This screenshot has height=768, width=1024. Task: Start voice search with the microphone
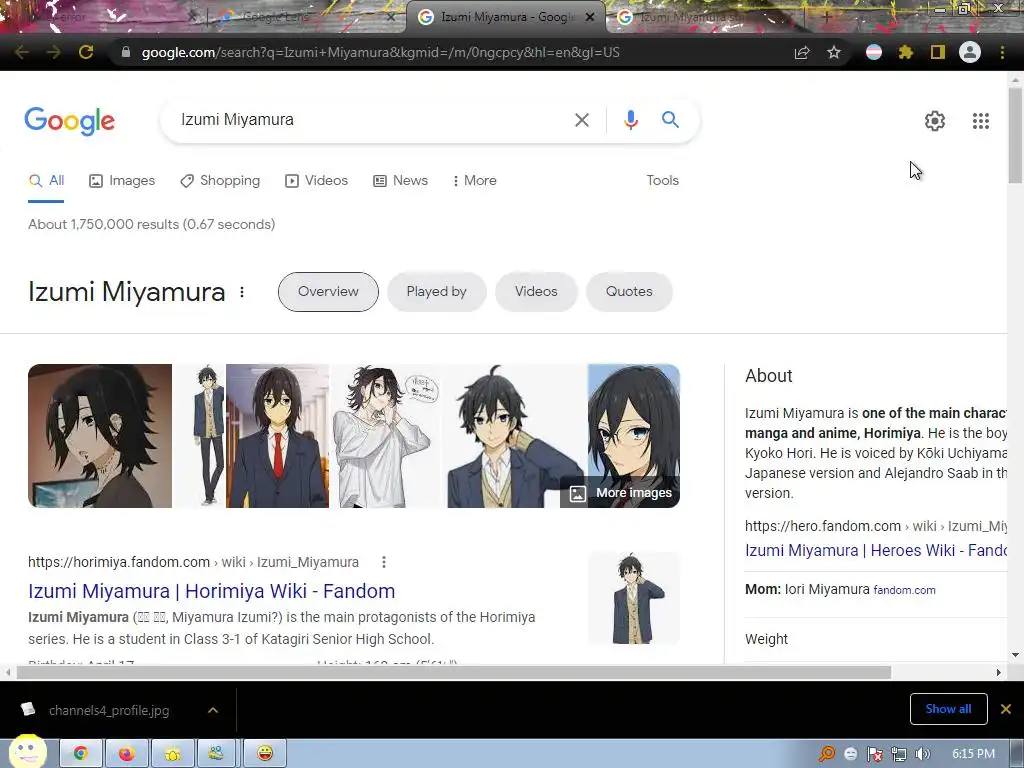coord(630,120)
